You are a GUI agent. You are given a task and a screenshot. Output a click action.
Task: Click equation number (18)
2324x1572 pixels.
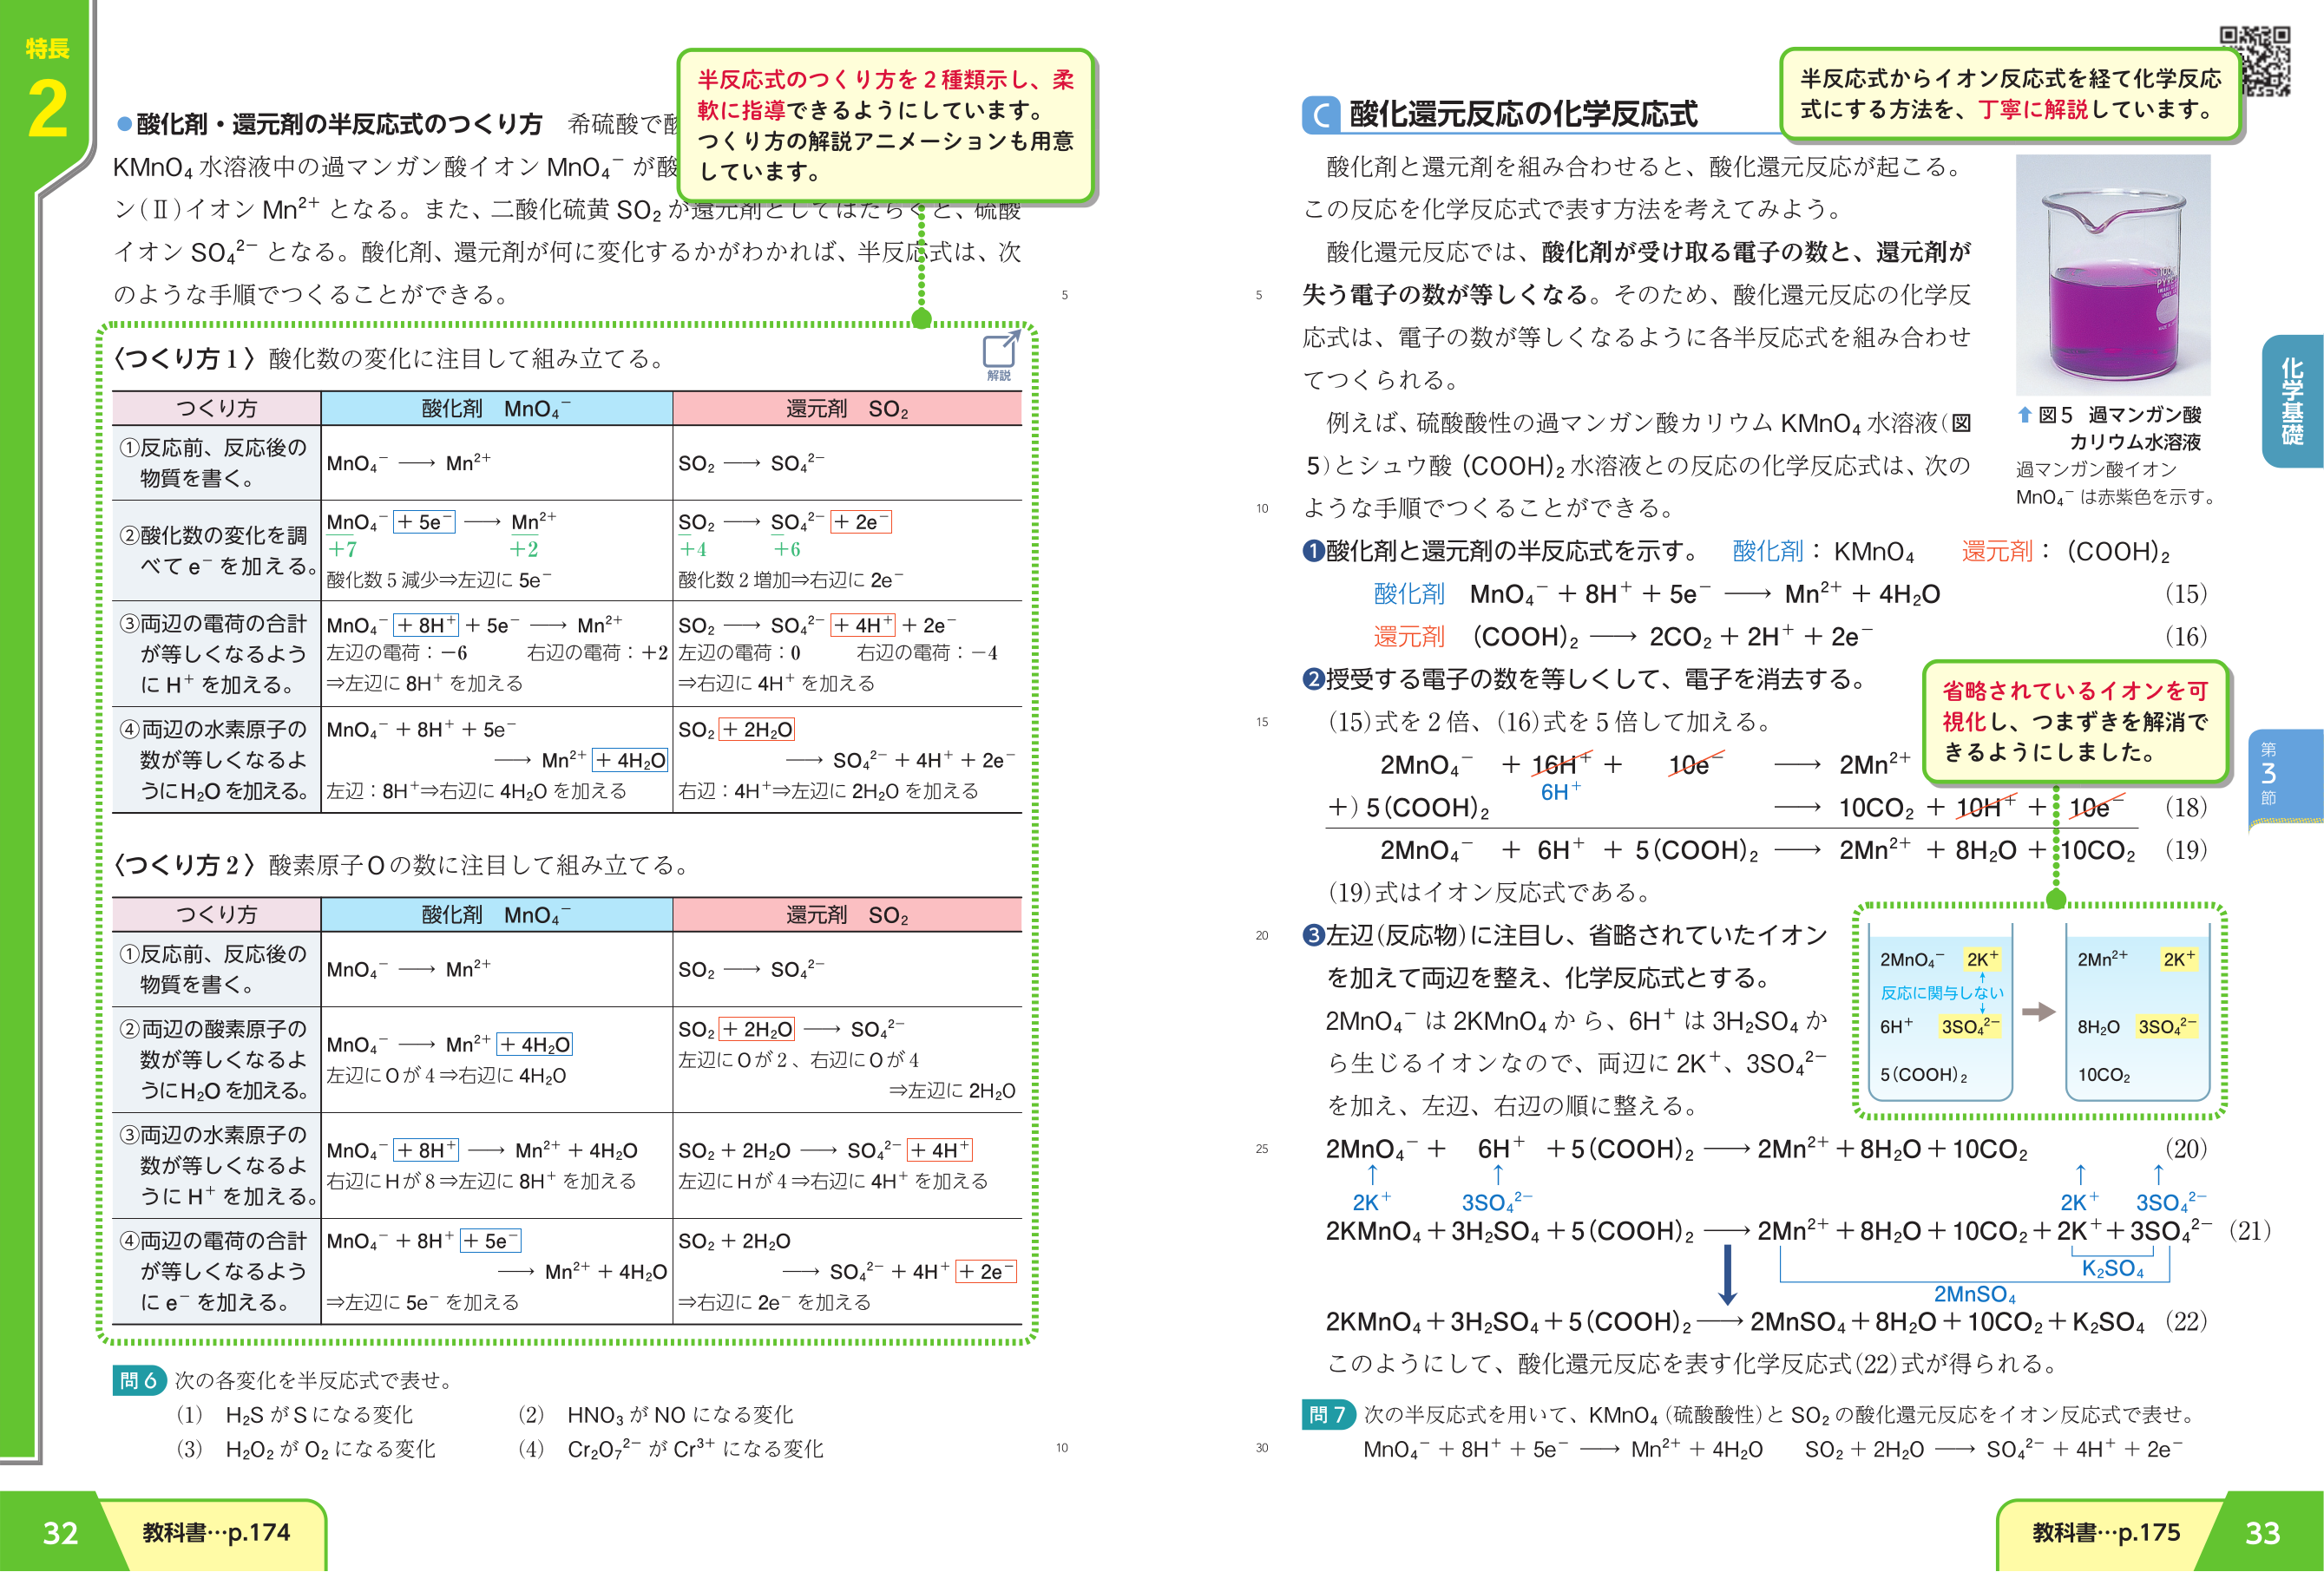[2185, 807]
